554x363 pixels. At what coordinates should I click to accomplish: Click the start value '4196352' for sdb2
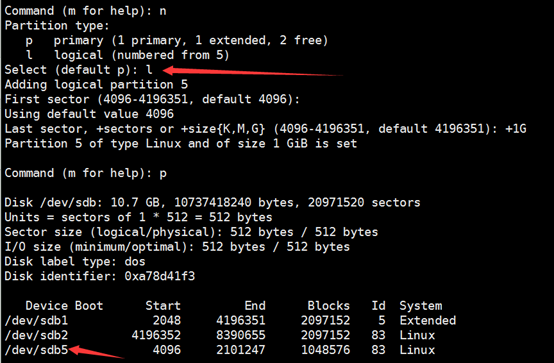156,335
